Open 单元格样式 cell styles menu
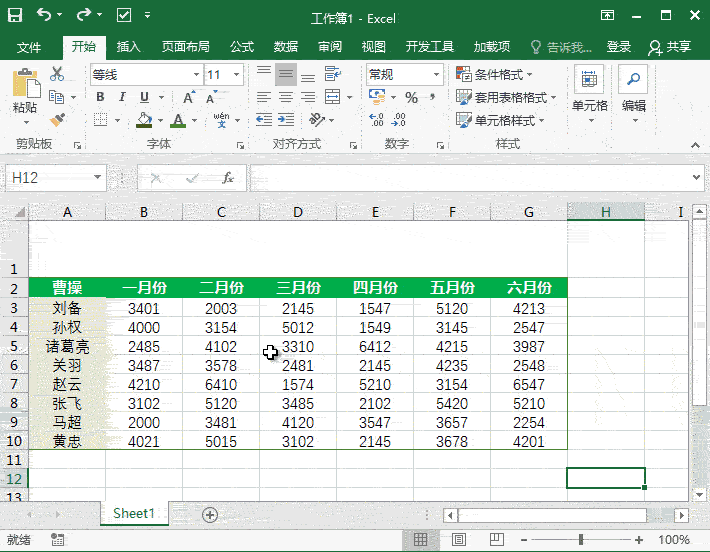Viewport: 710px width, 552px height. [x=500, y=120]
